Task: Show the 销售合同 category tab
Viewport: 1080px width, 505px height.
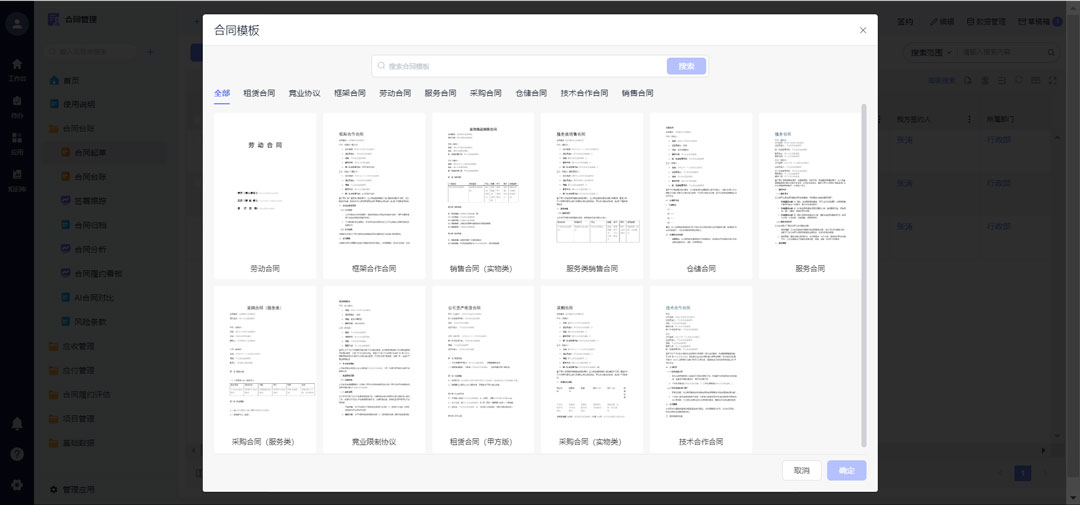Action: pos(637,93)
